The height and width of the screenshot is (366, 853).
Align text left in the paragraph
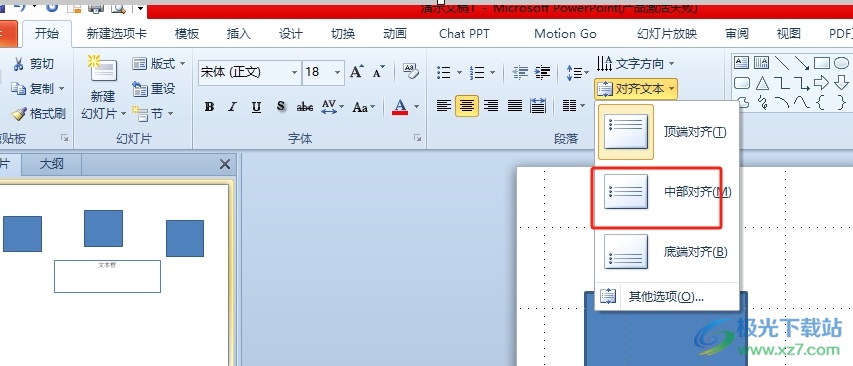tap(444, 106)
